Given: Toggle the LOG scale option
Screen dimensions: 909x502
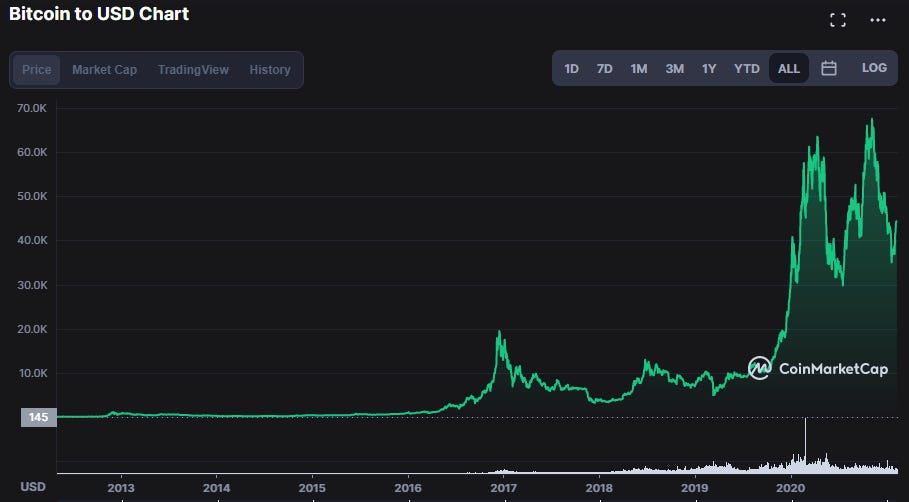Looking at the screenshot, I should (874, 68).
